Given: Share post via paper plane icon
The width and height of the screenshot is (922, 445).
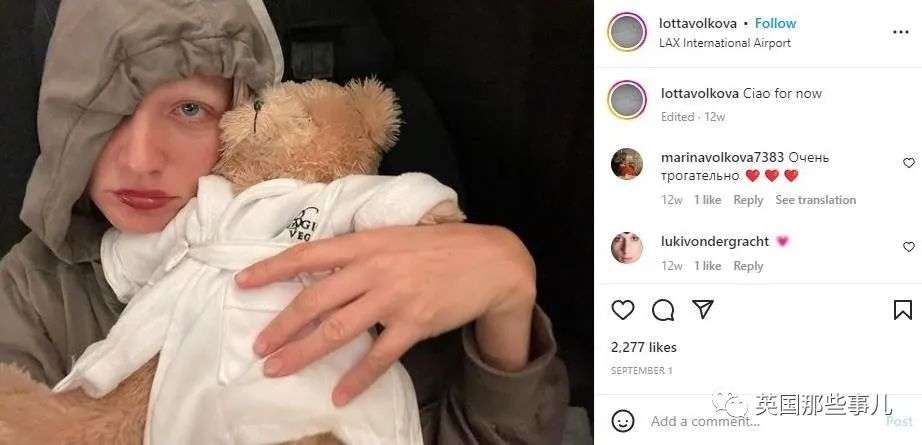Looking at the screenshot, I should (x=703, y=309).
